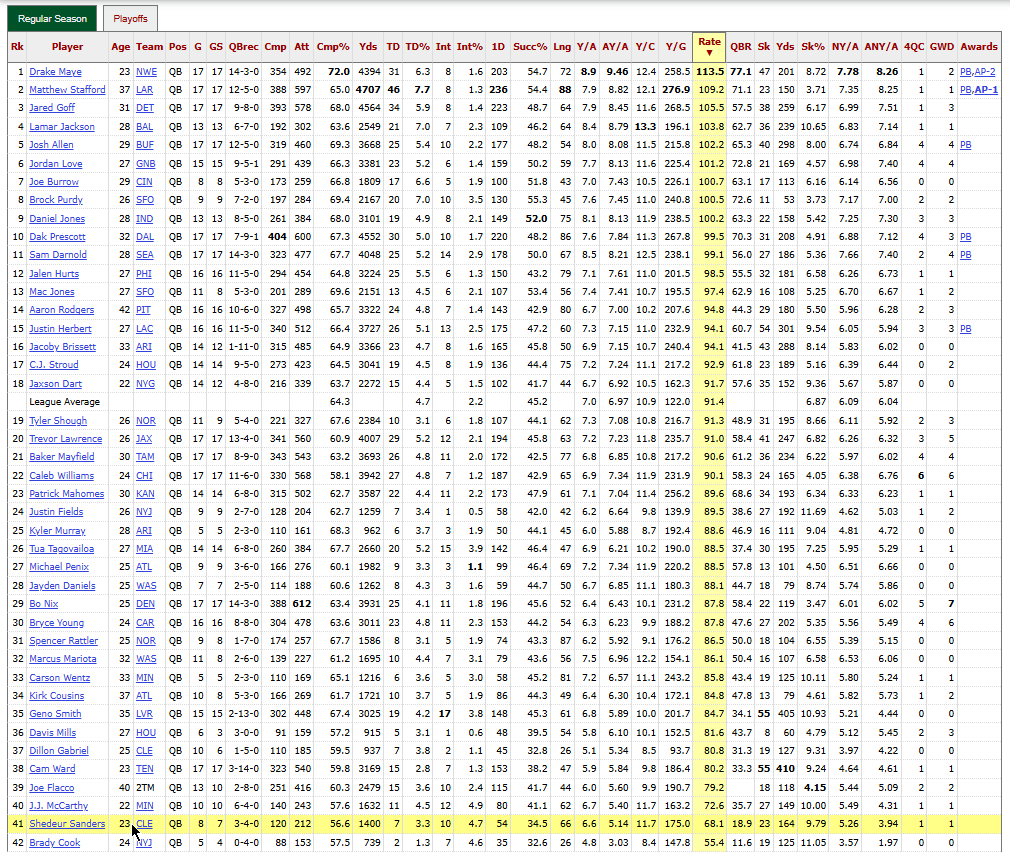Screen dimensions: 1010x857
Task: Sort by the Player column header
Action: tap(68, 46)
